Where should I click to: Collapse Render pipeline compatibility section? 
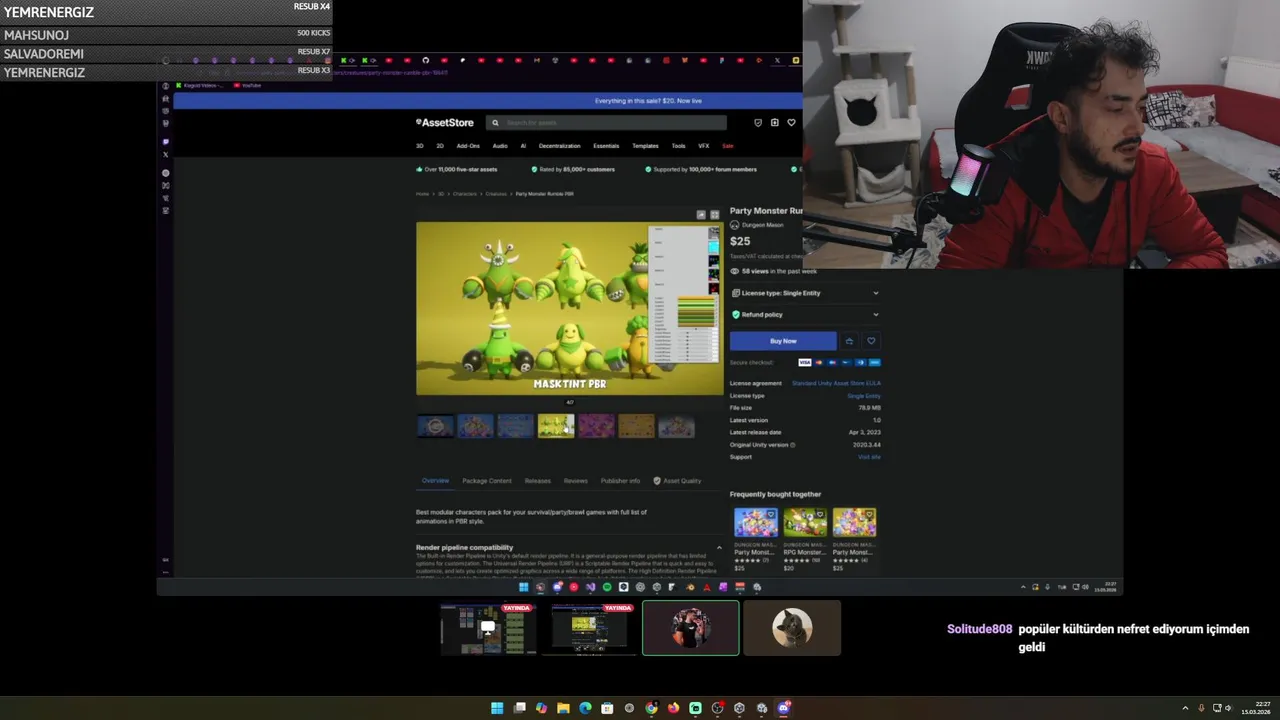719,547
